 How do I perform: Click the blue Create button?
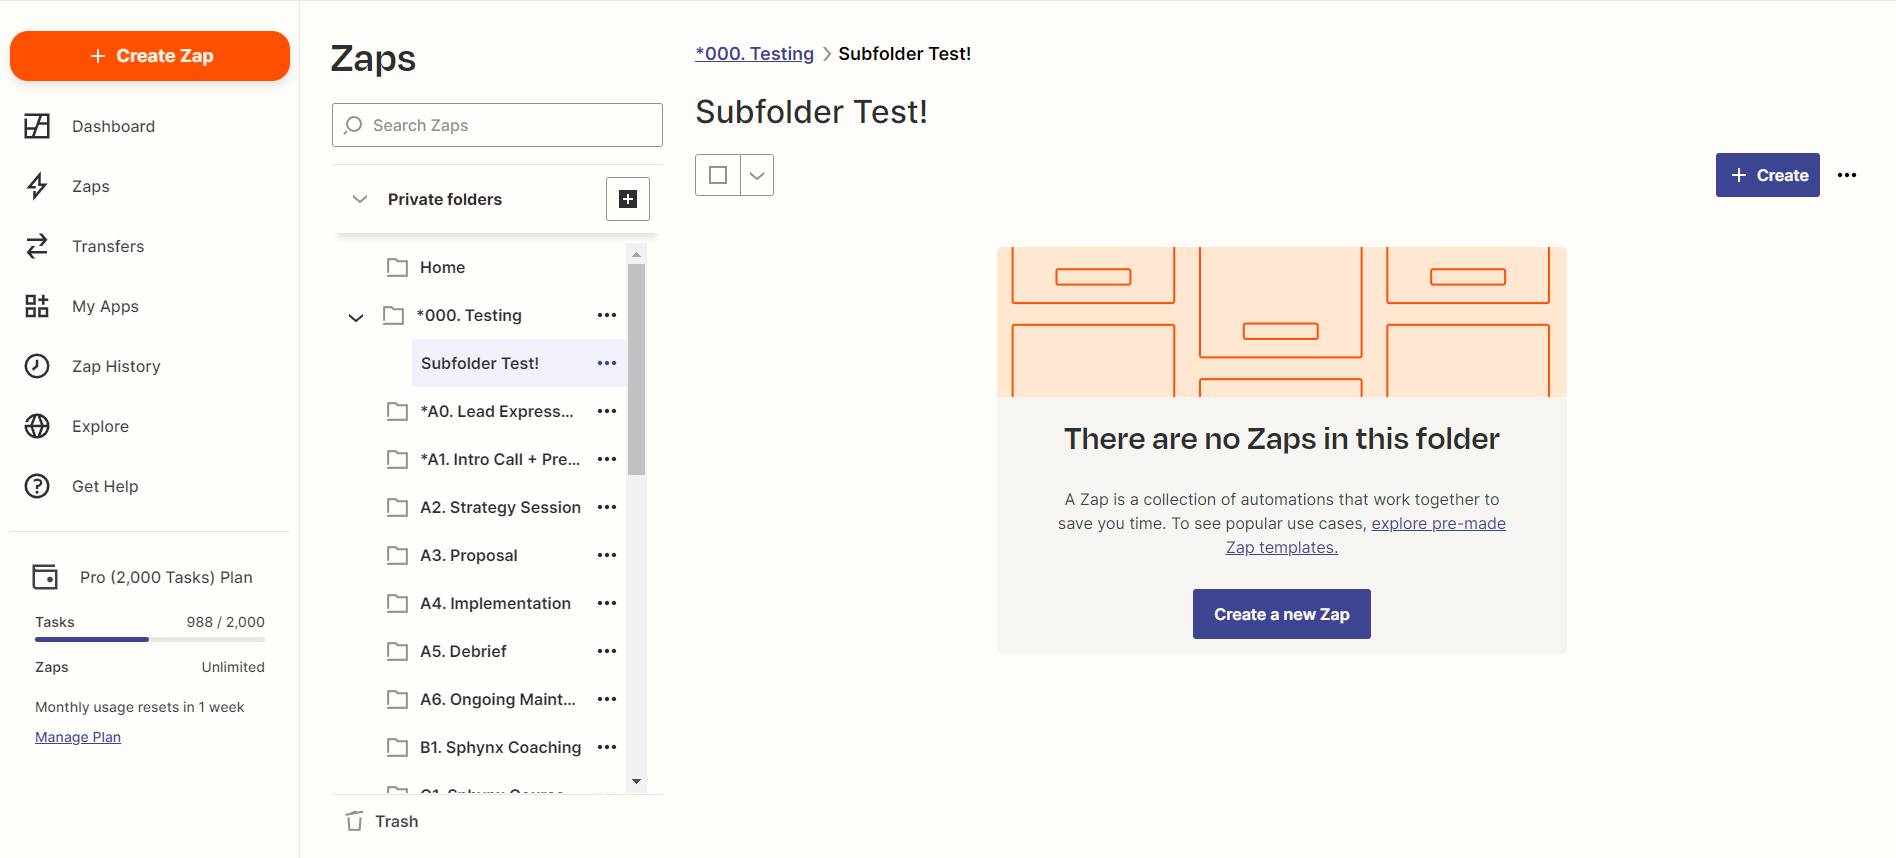[x=1768, y=175]
